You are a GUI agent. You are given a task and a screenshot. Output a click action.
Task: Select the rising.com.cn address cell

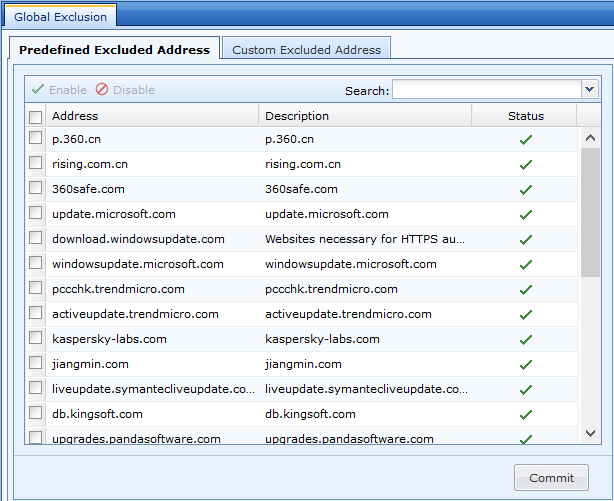coord(152,165)
